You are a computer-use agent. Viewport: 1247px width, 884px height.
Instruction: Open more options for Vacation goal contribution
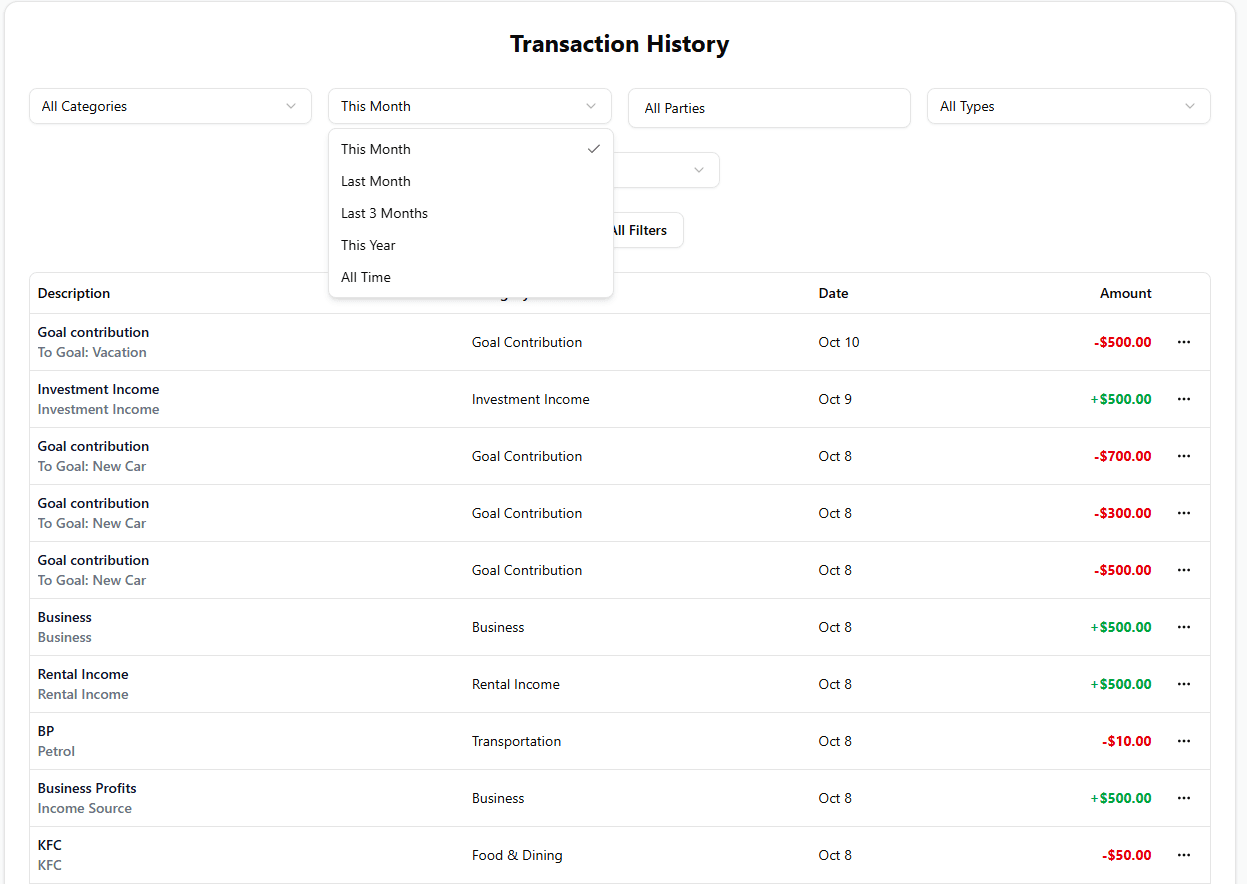[x=1184, y=342]
